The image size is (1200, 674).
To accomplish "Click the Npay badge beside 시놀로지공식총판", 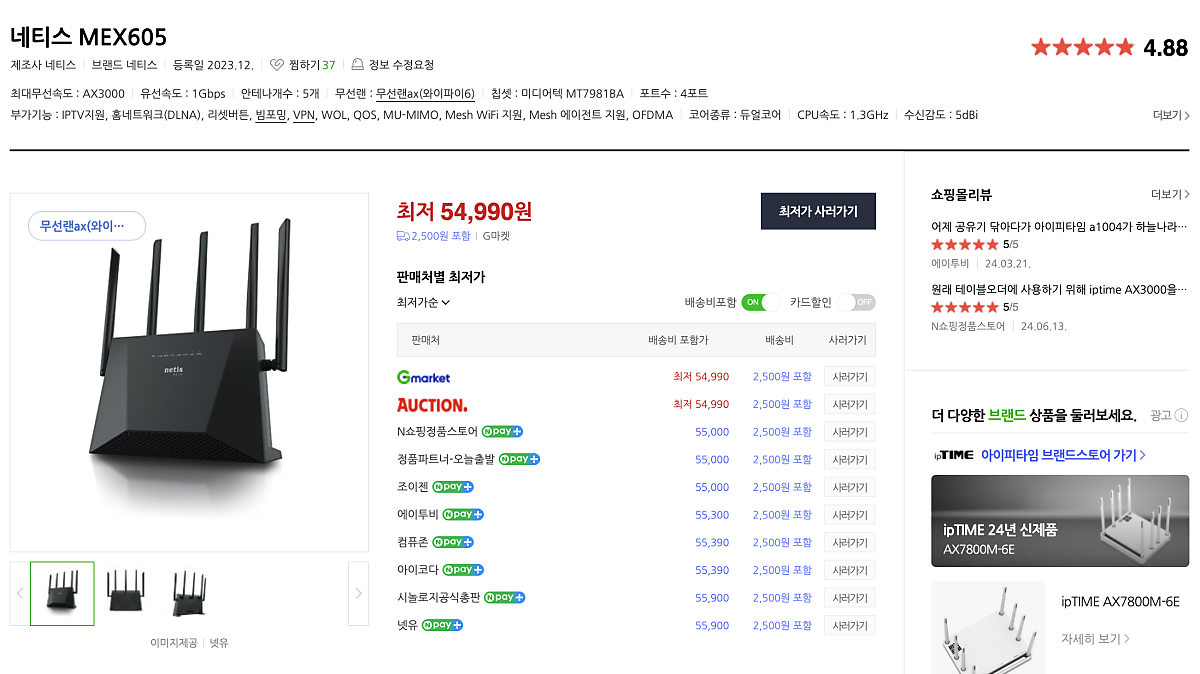I will [505, 597].
